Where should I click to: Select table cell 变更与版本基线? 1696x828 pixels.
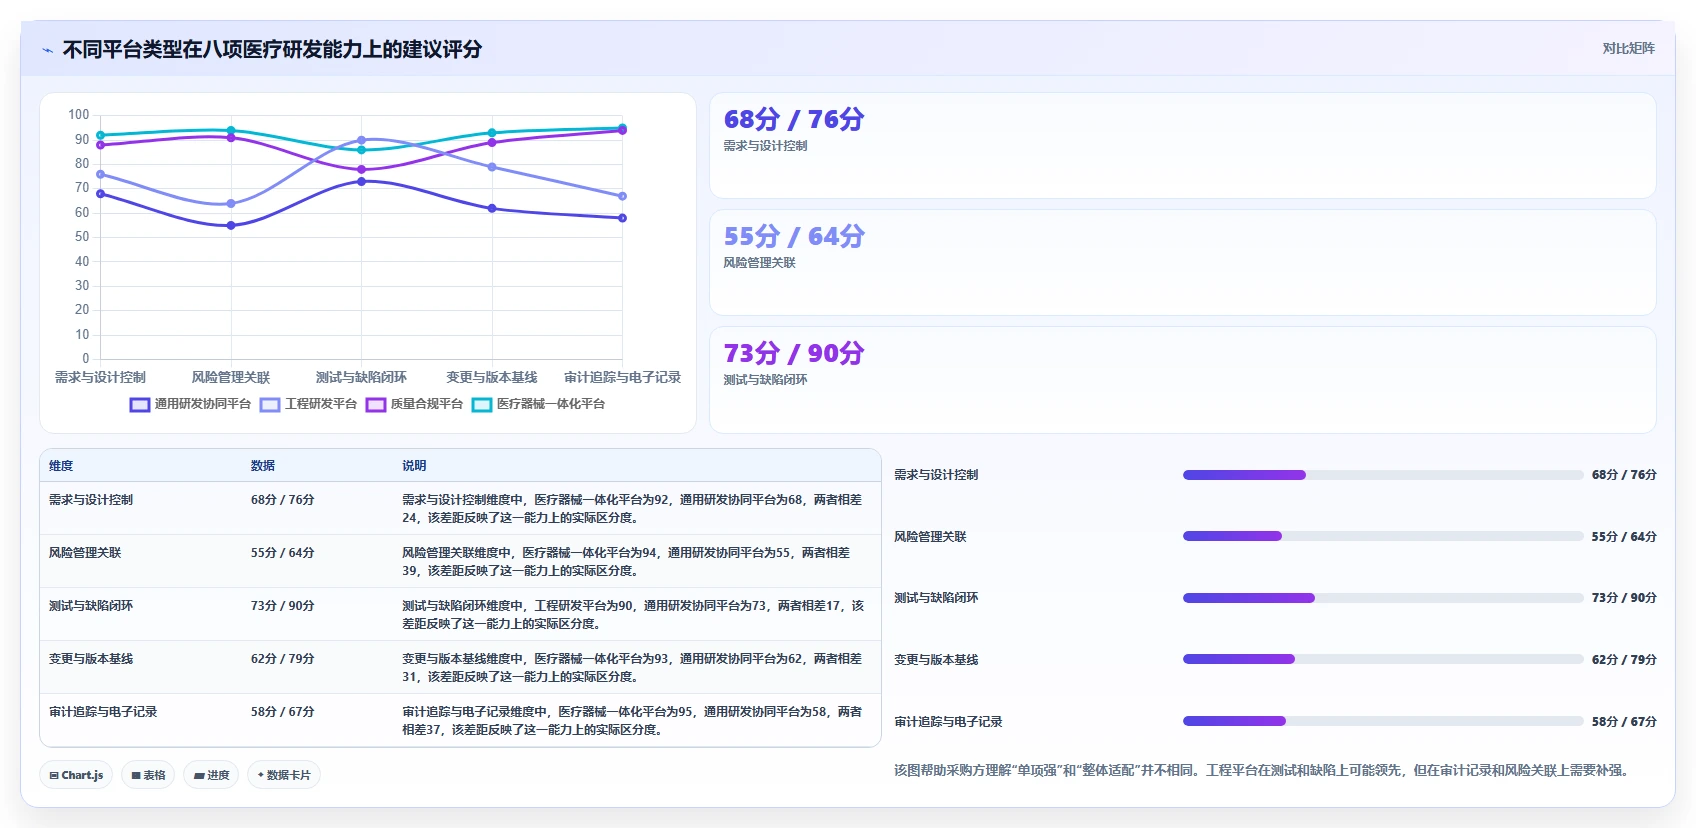pyautogui.click(x=91, y=659)
